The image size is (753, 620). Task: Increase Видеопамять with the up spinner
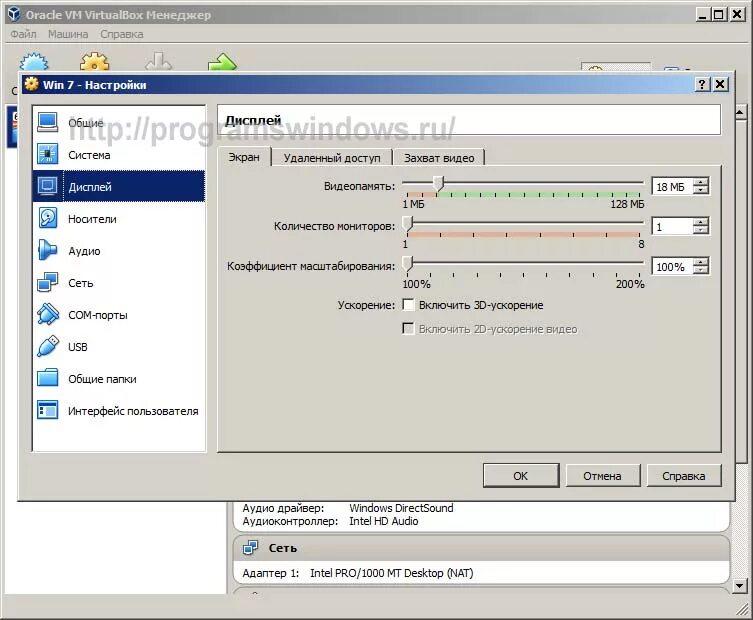pos(701,182)
